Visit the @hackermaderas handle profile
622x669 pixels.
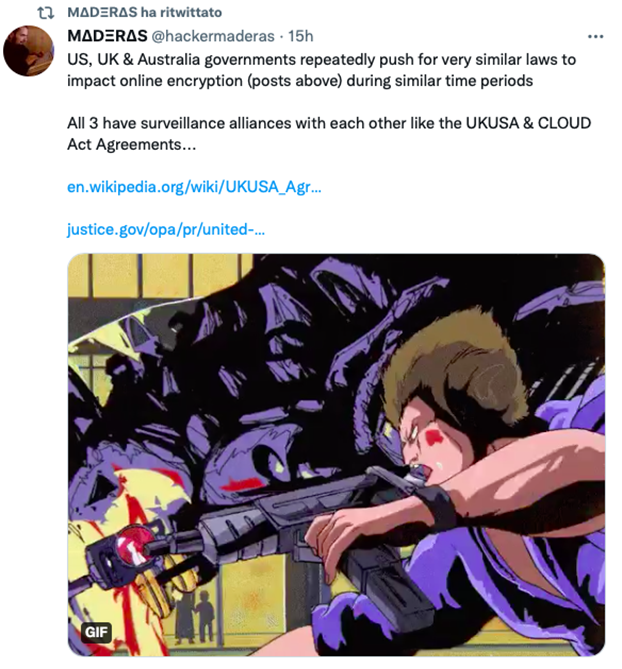pyautogui.click(x=213, y=36)
